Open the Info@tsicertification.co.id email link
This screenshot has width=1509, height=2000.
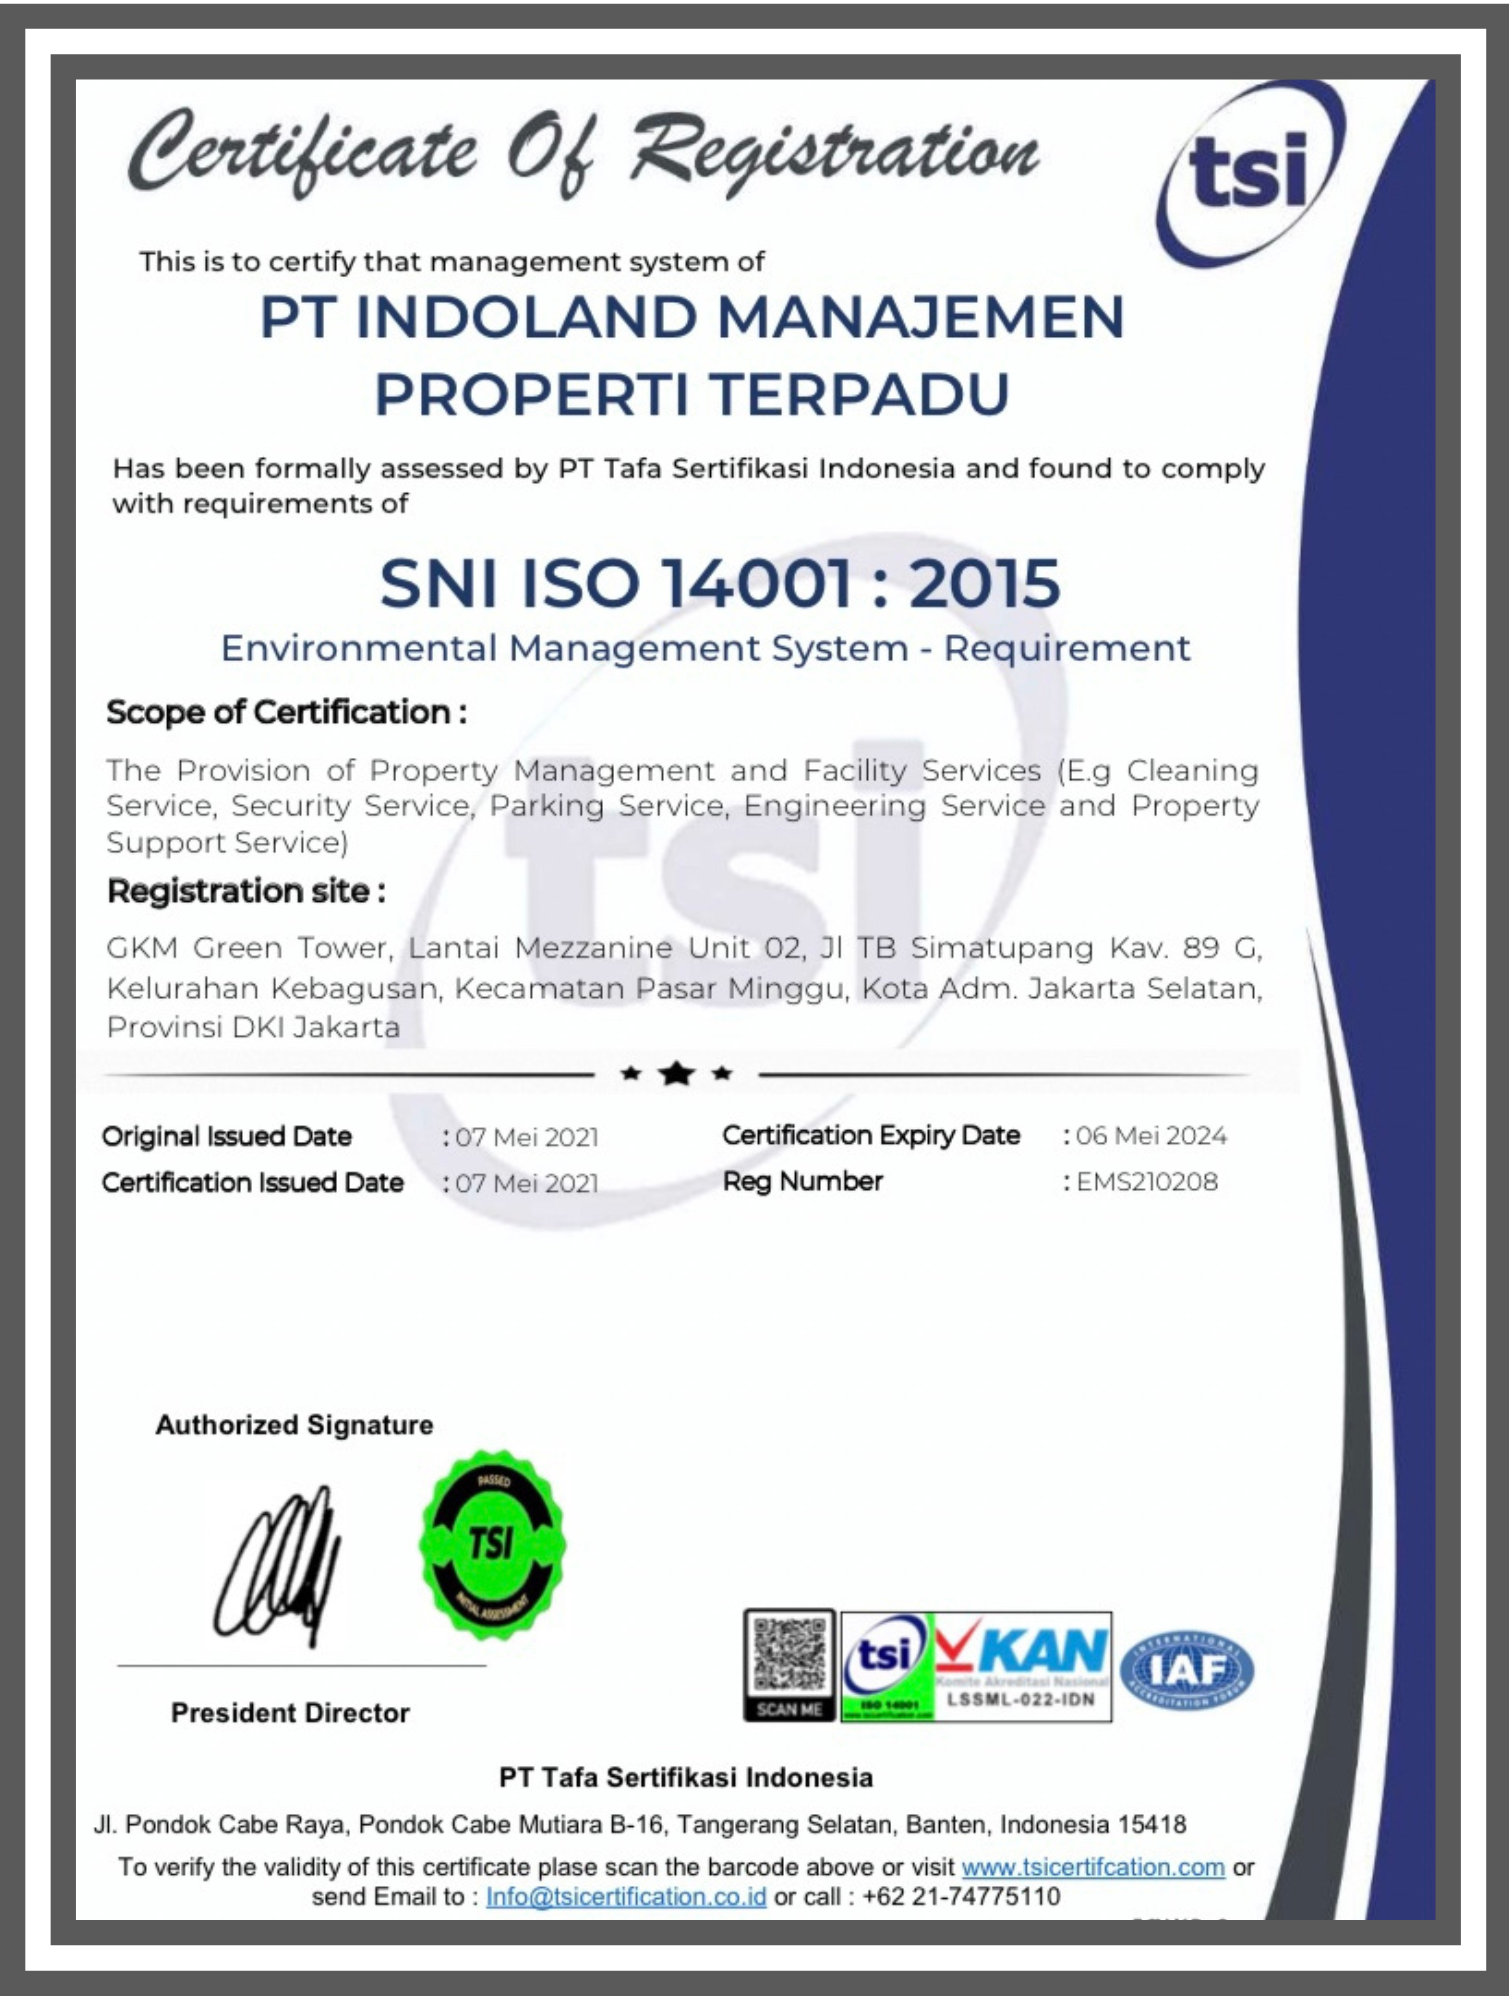pos(626,1897)
